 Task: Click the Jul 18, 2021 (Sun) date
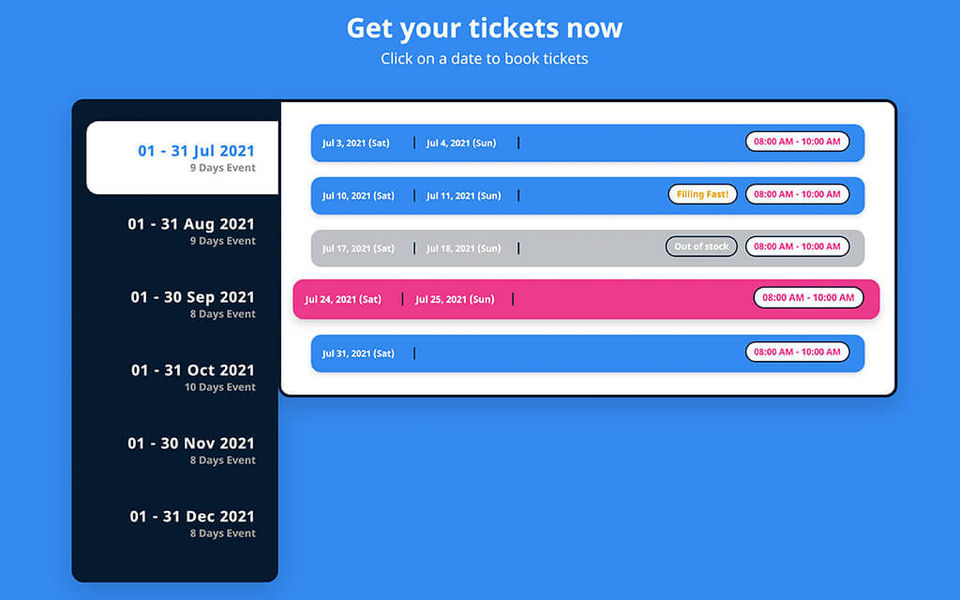[464, 248]
